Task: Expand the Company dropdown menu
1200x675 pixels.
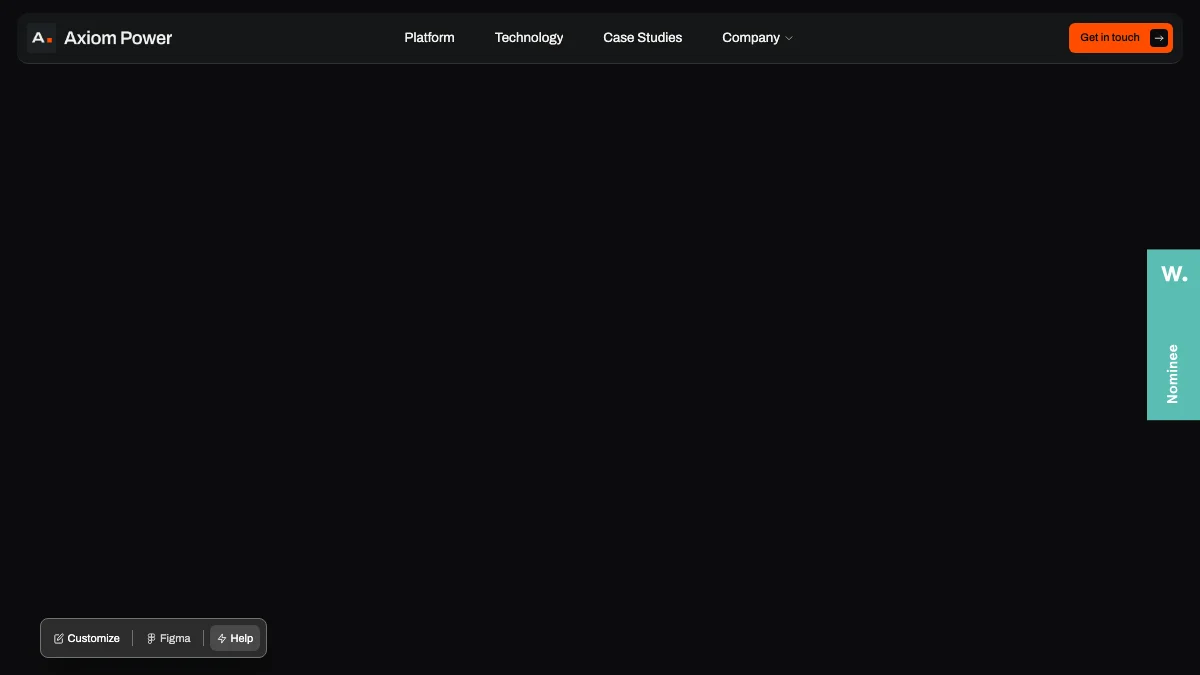Action: click(757, 38)
